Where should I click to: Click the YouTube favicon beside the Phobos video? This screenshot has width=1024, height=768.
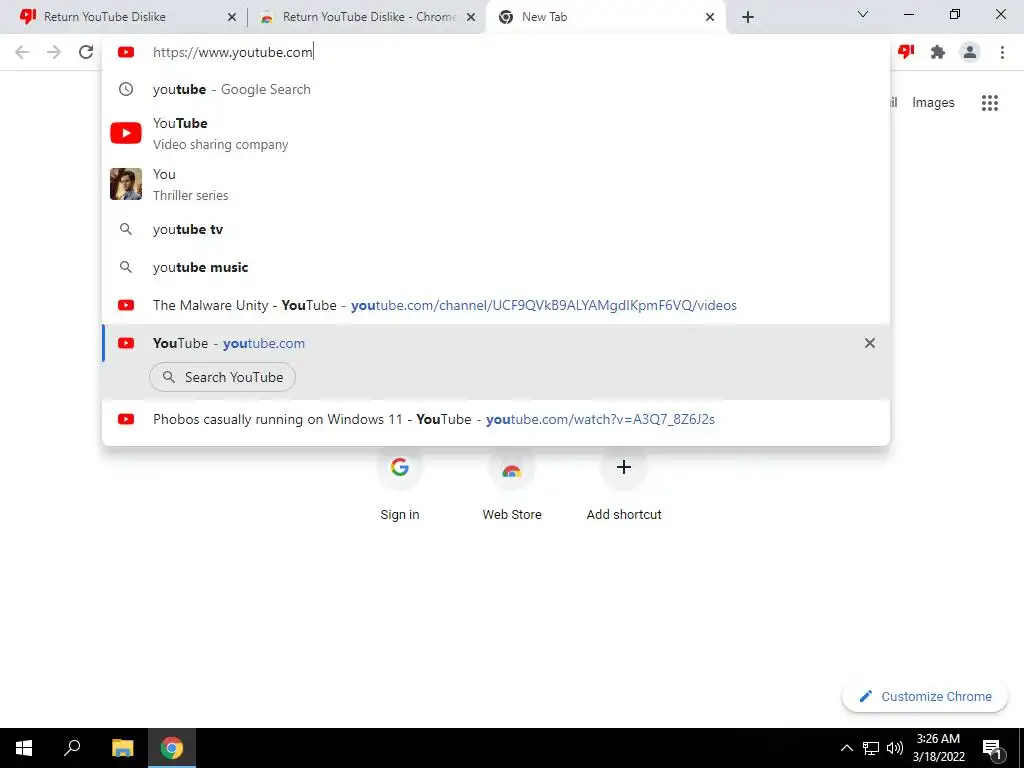point(126,419)
